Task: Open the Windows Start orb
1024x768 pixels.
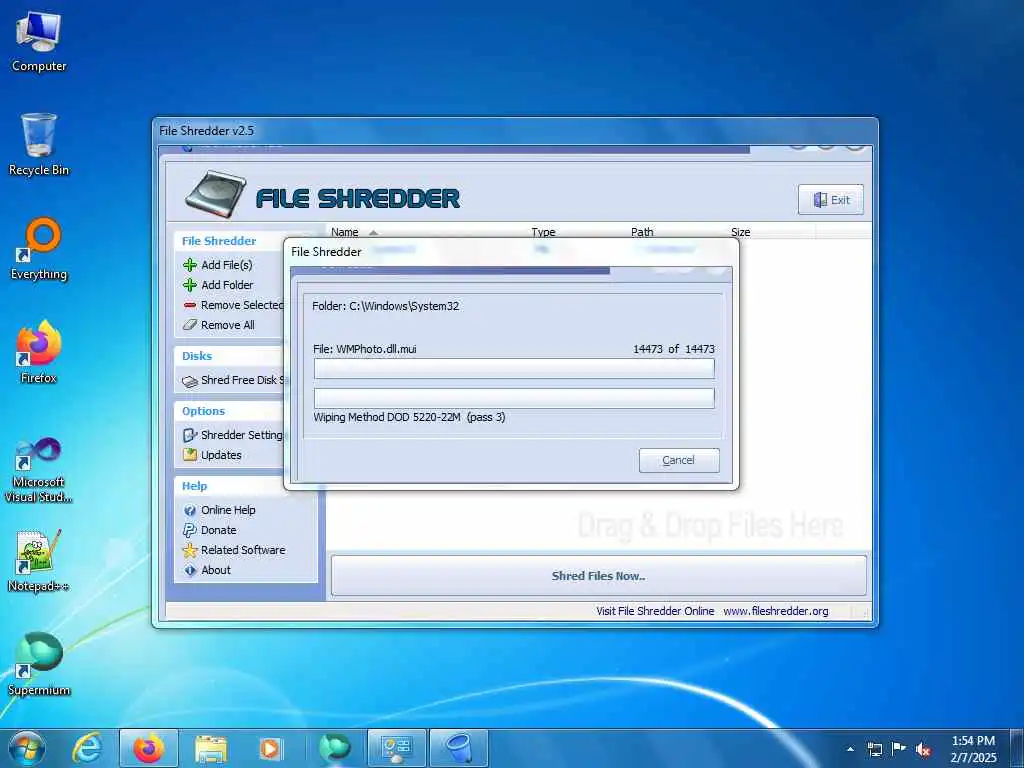Action: [27, 748]
